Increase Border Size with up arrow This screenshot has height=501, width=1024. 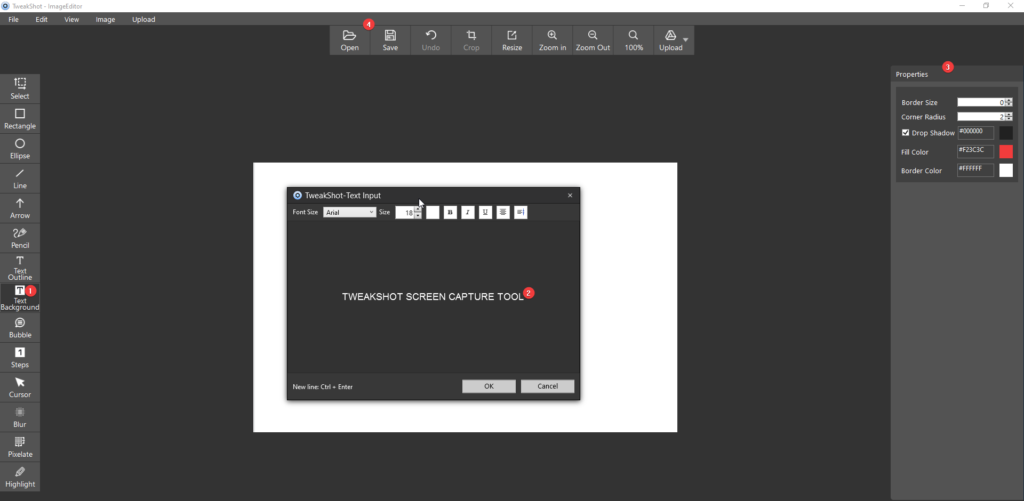click(x=1009, y=100)
